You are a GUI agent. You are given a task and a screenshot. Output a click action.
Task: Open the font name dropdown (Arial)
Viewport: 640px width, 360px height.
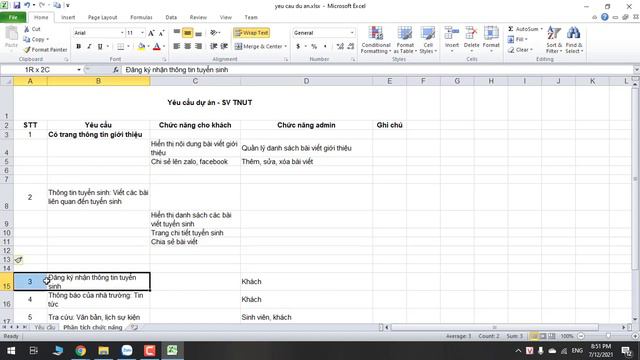(122, 33)
